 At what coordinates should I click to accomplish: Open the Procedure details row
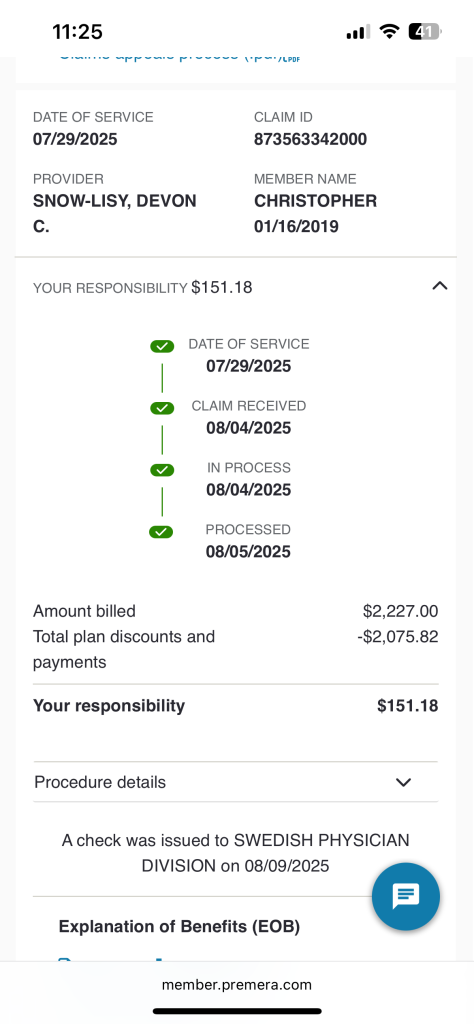point(236,782)
